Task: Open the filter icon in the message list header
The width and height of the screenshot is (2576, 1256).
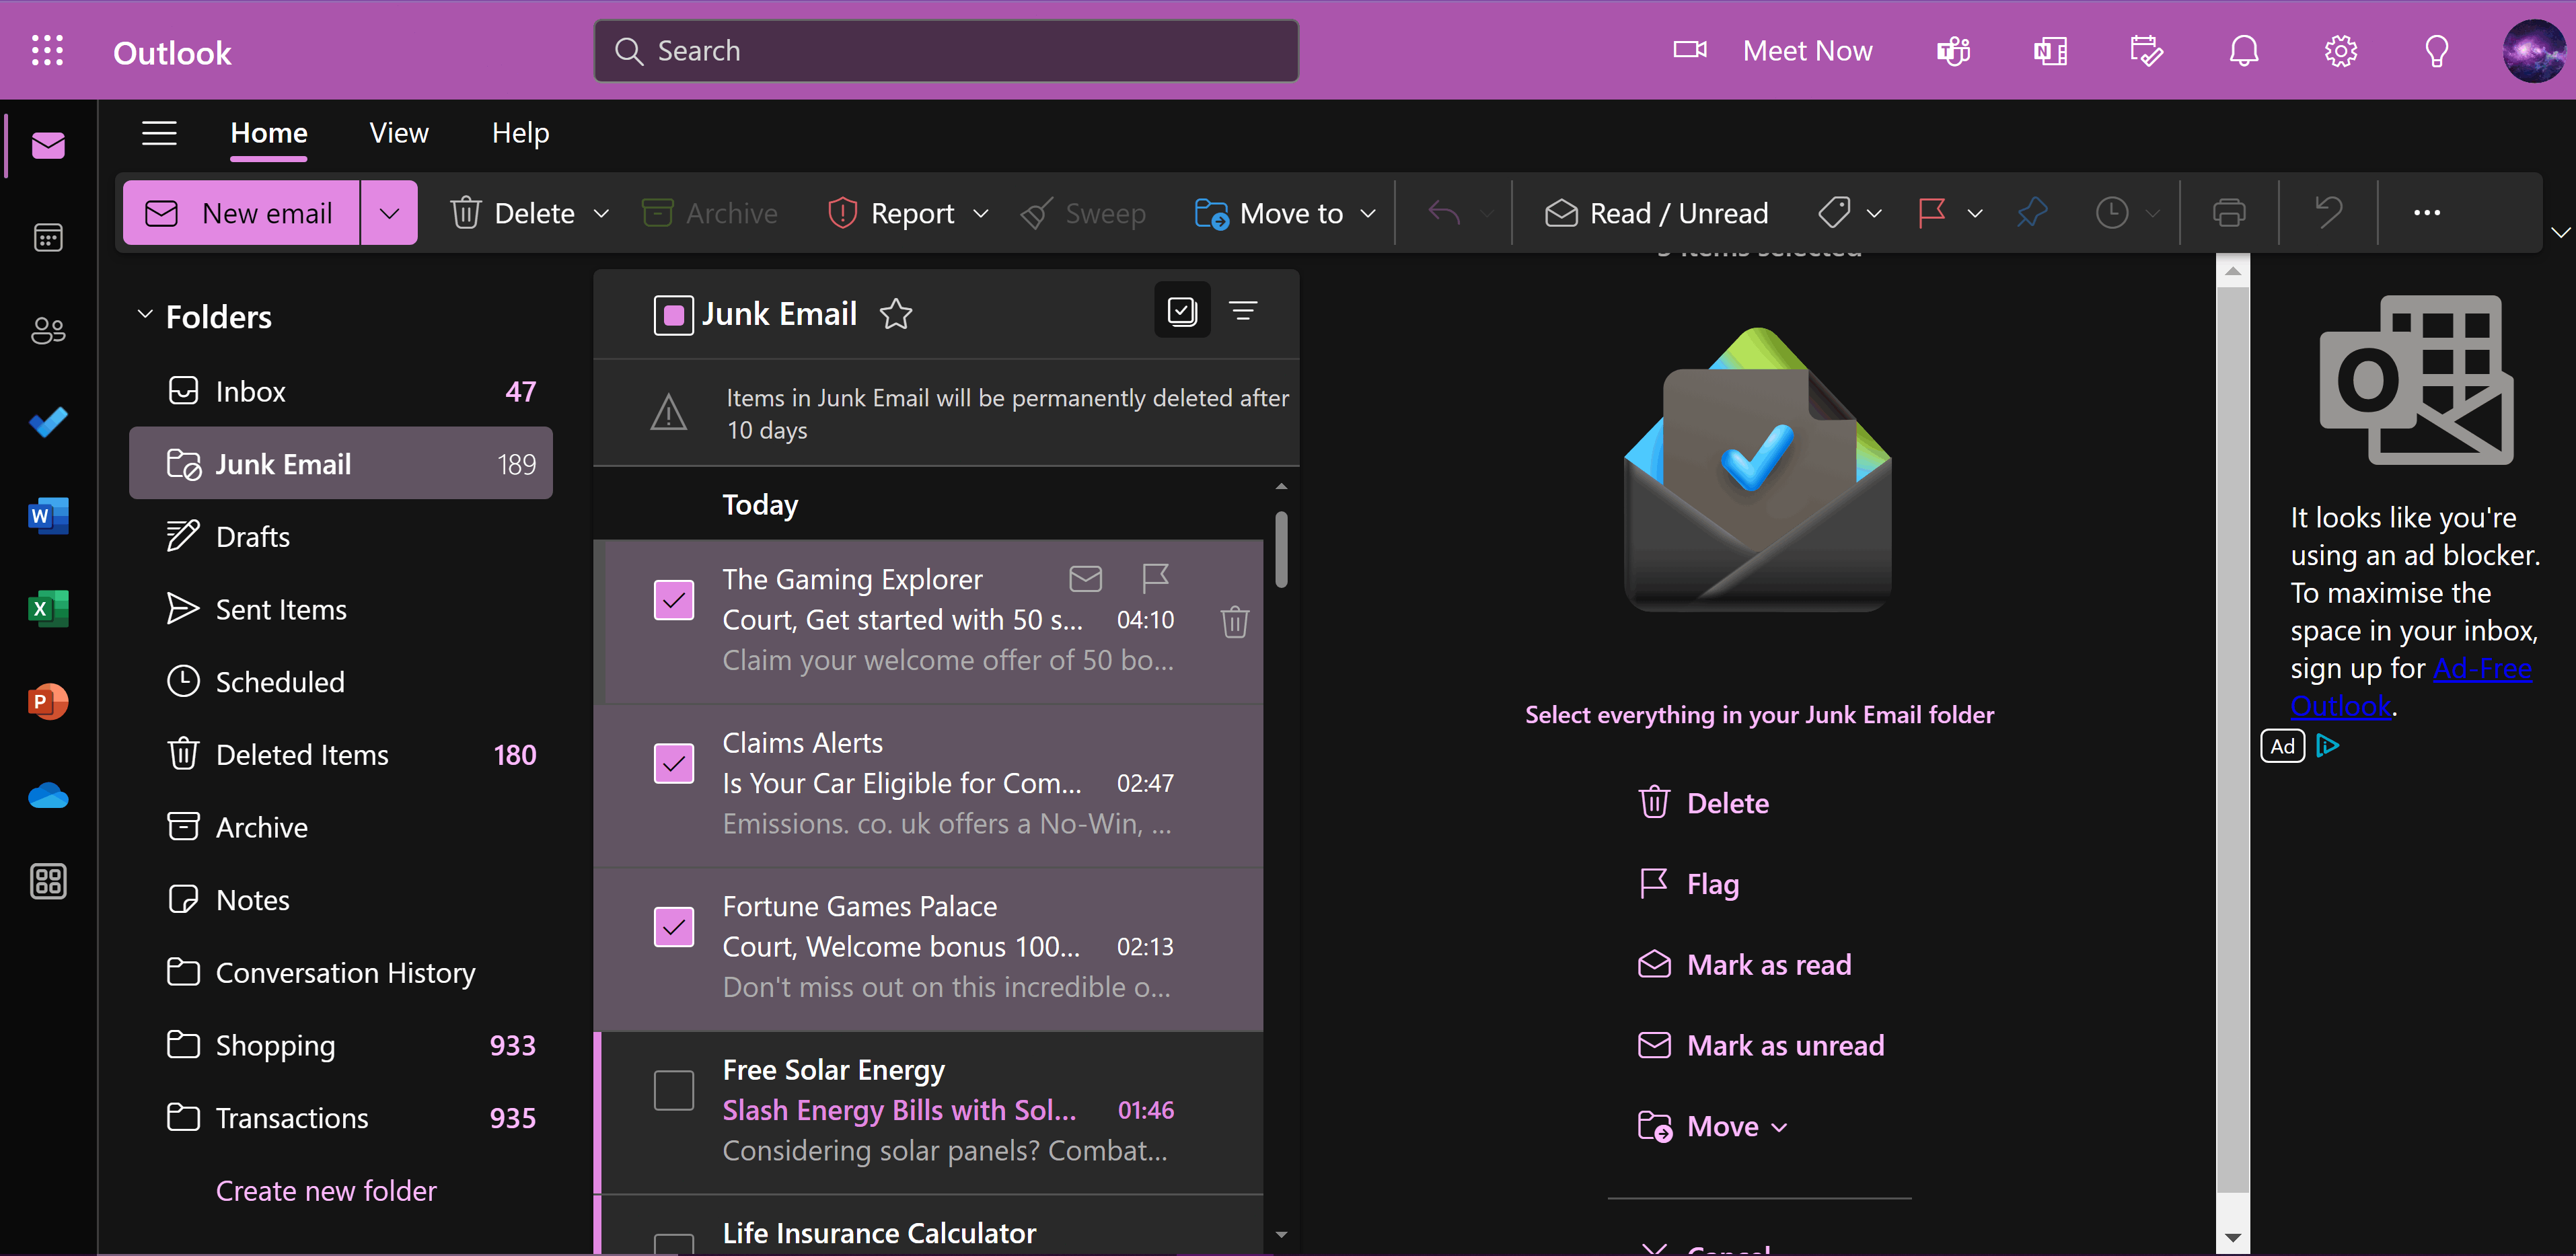Action: (1242, 311)
